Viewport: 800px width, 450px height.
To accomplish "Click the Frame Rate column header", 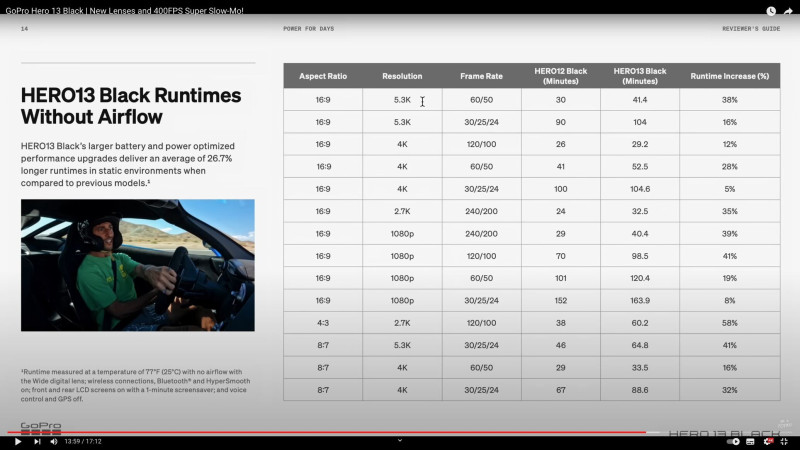I will pos(481,76).
